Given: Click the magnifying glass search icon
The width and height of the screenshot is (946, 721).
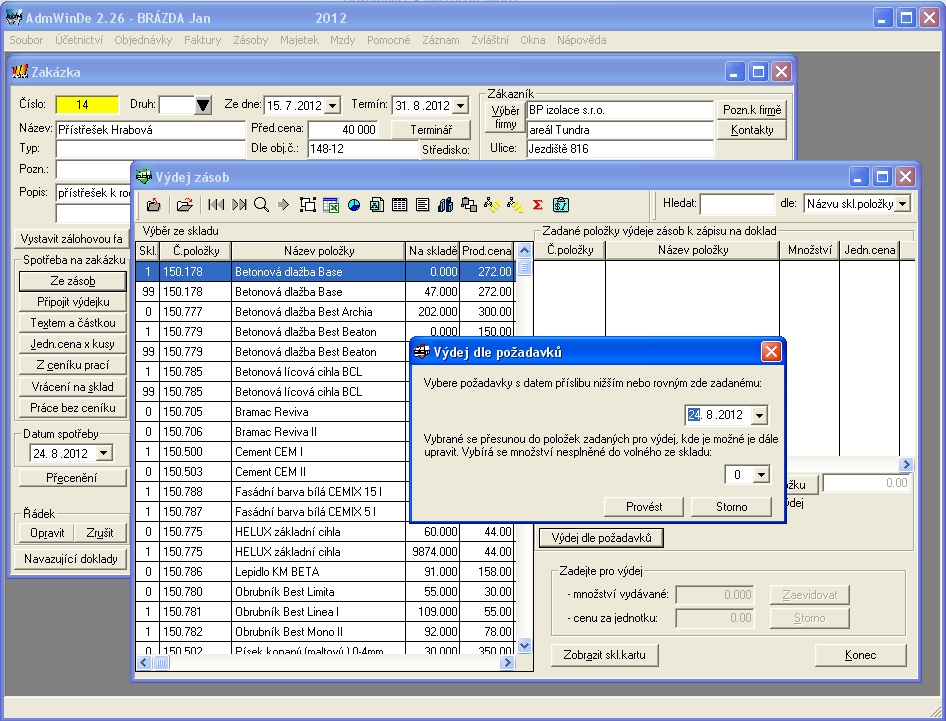Looking at the screenshot, I should 261,205.
